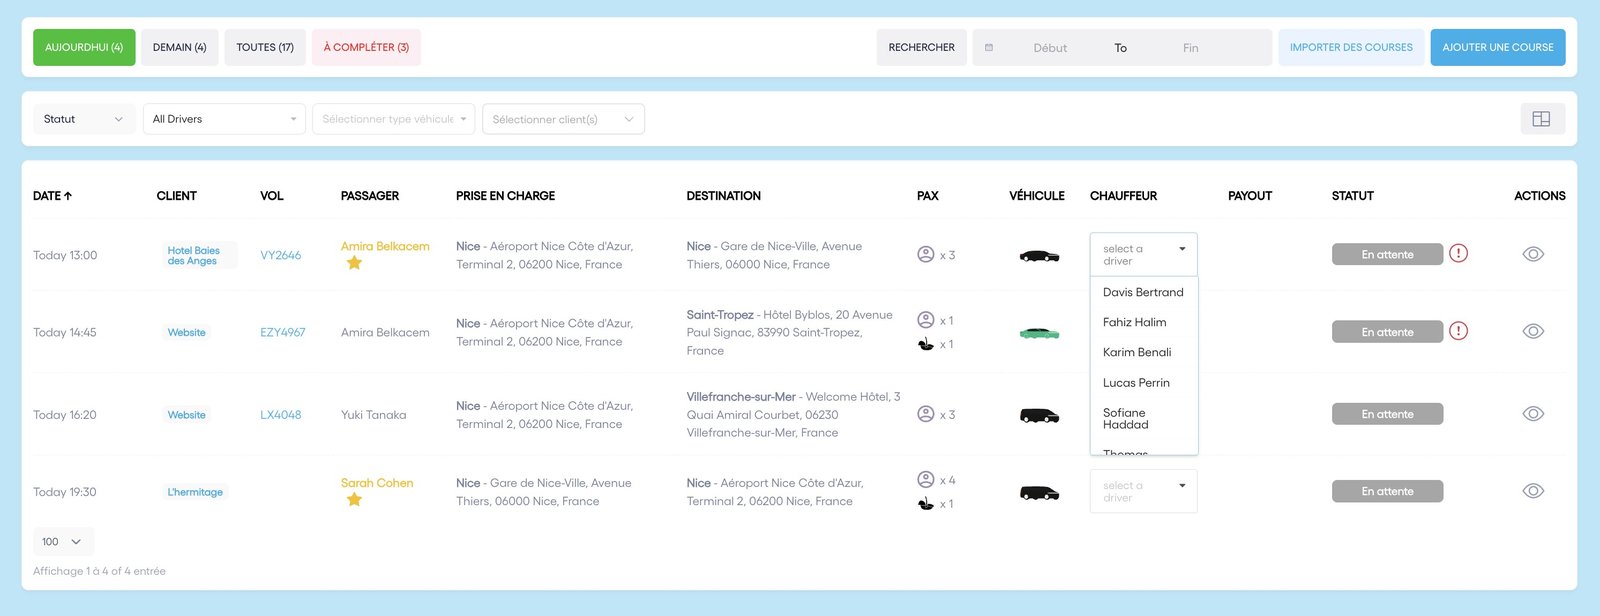Click passenger icon in Today 13:00 row

(926, 254)
